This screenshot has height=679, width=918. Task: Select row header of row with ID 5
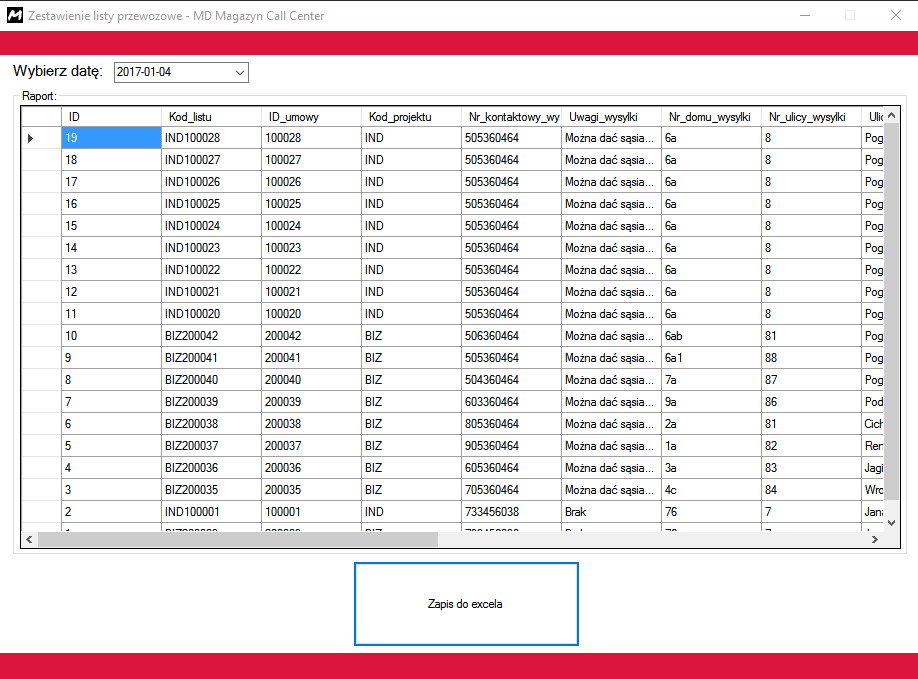(41, 445)
